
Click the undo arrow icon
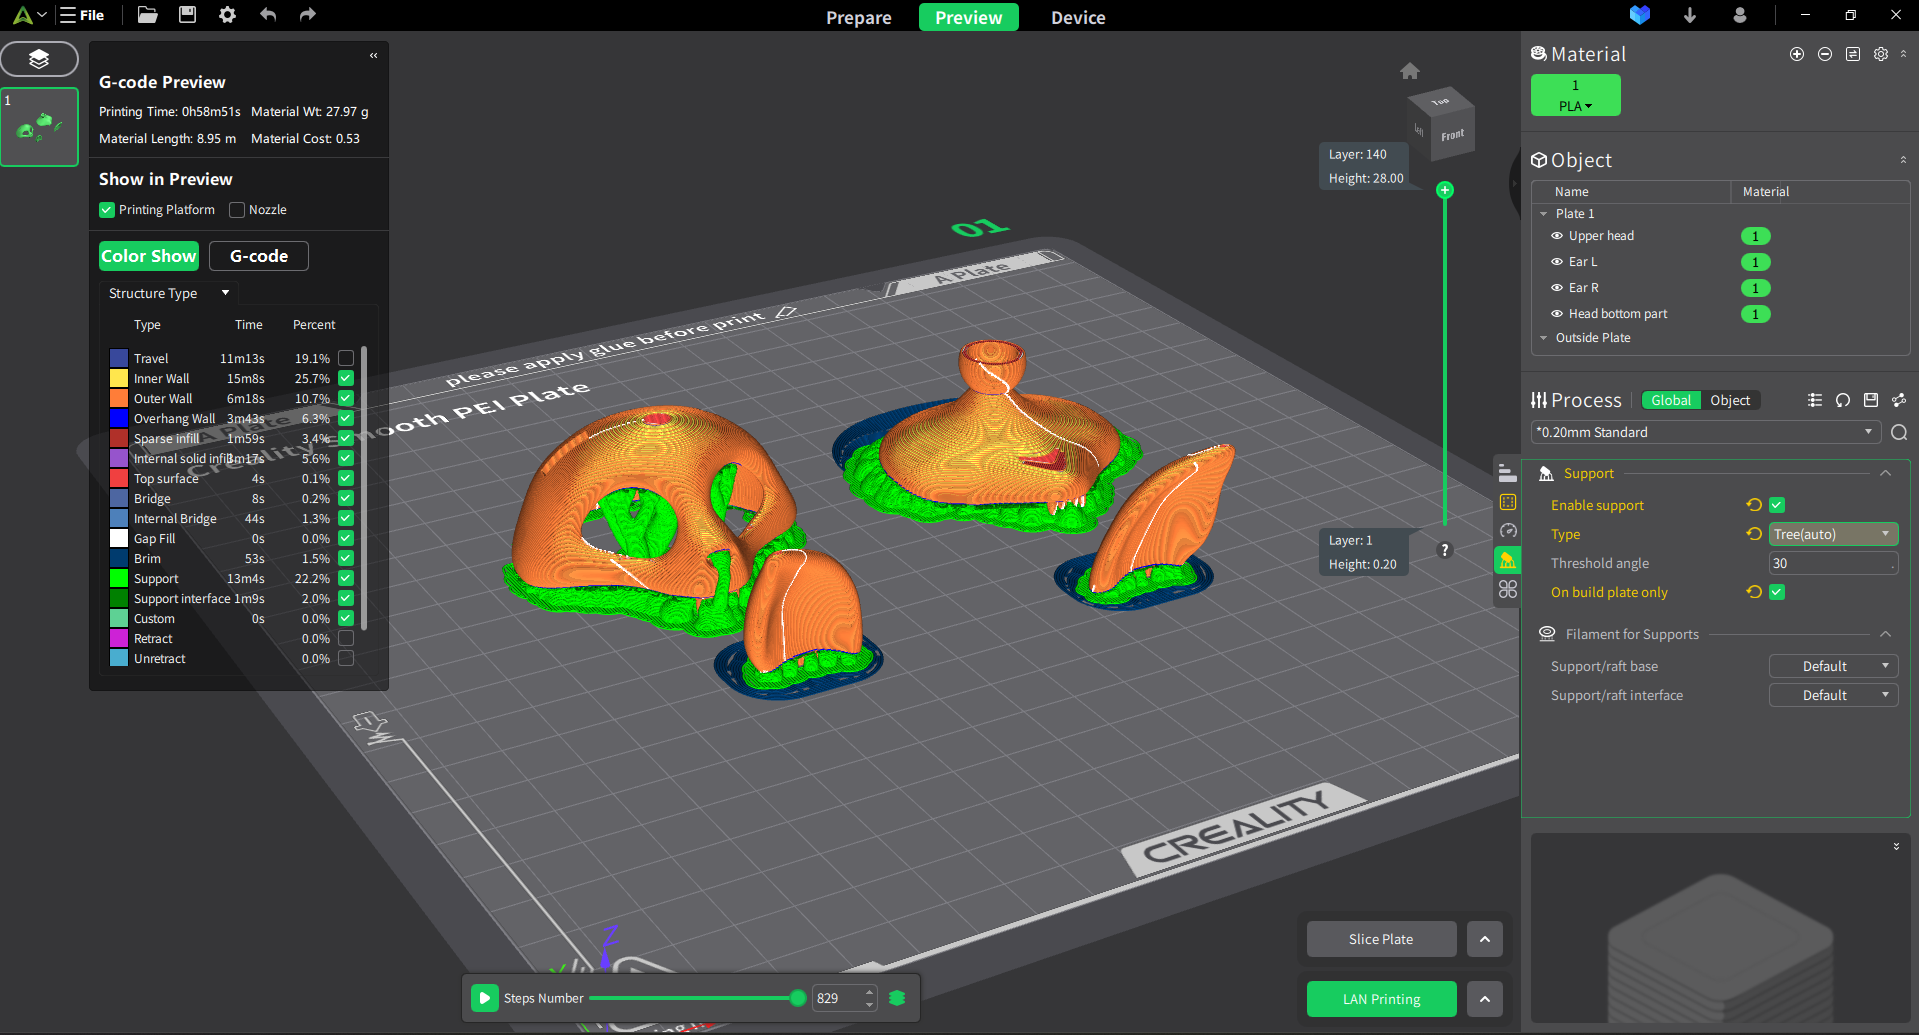pos(267,15)
